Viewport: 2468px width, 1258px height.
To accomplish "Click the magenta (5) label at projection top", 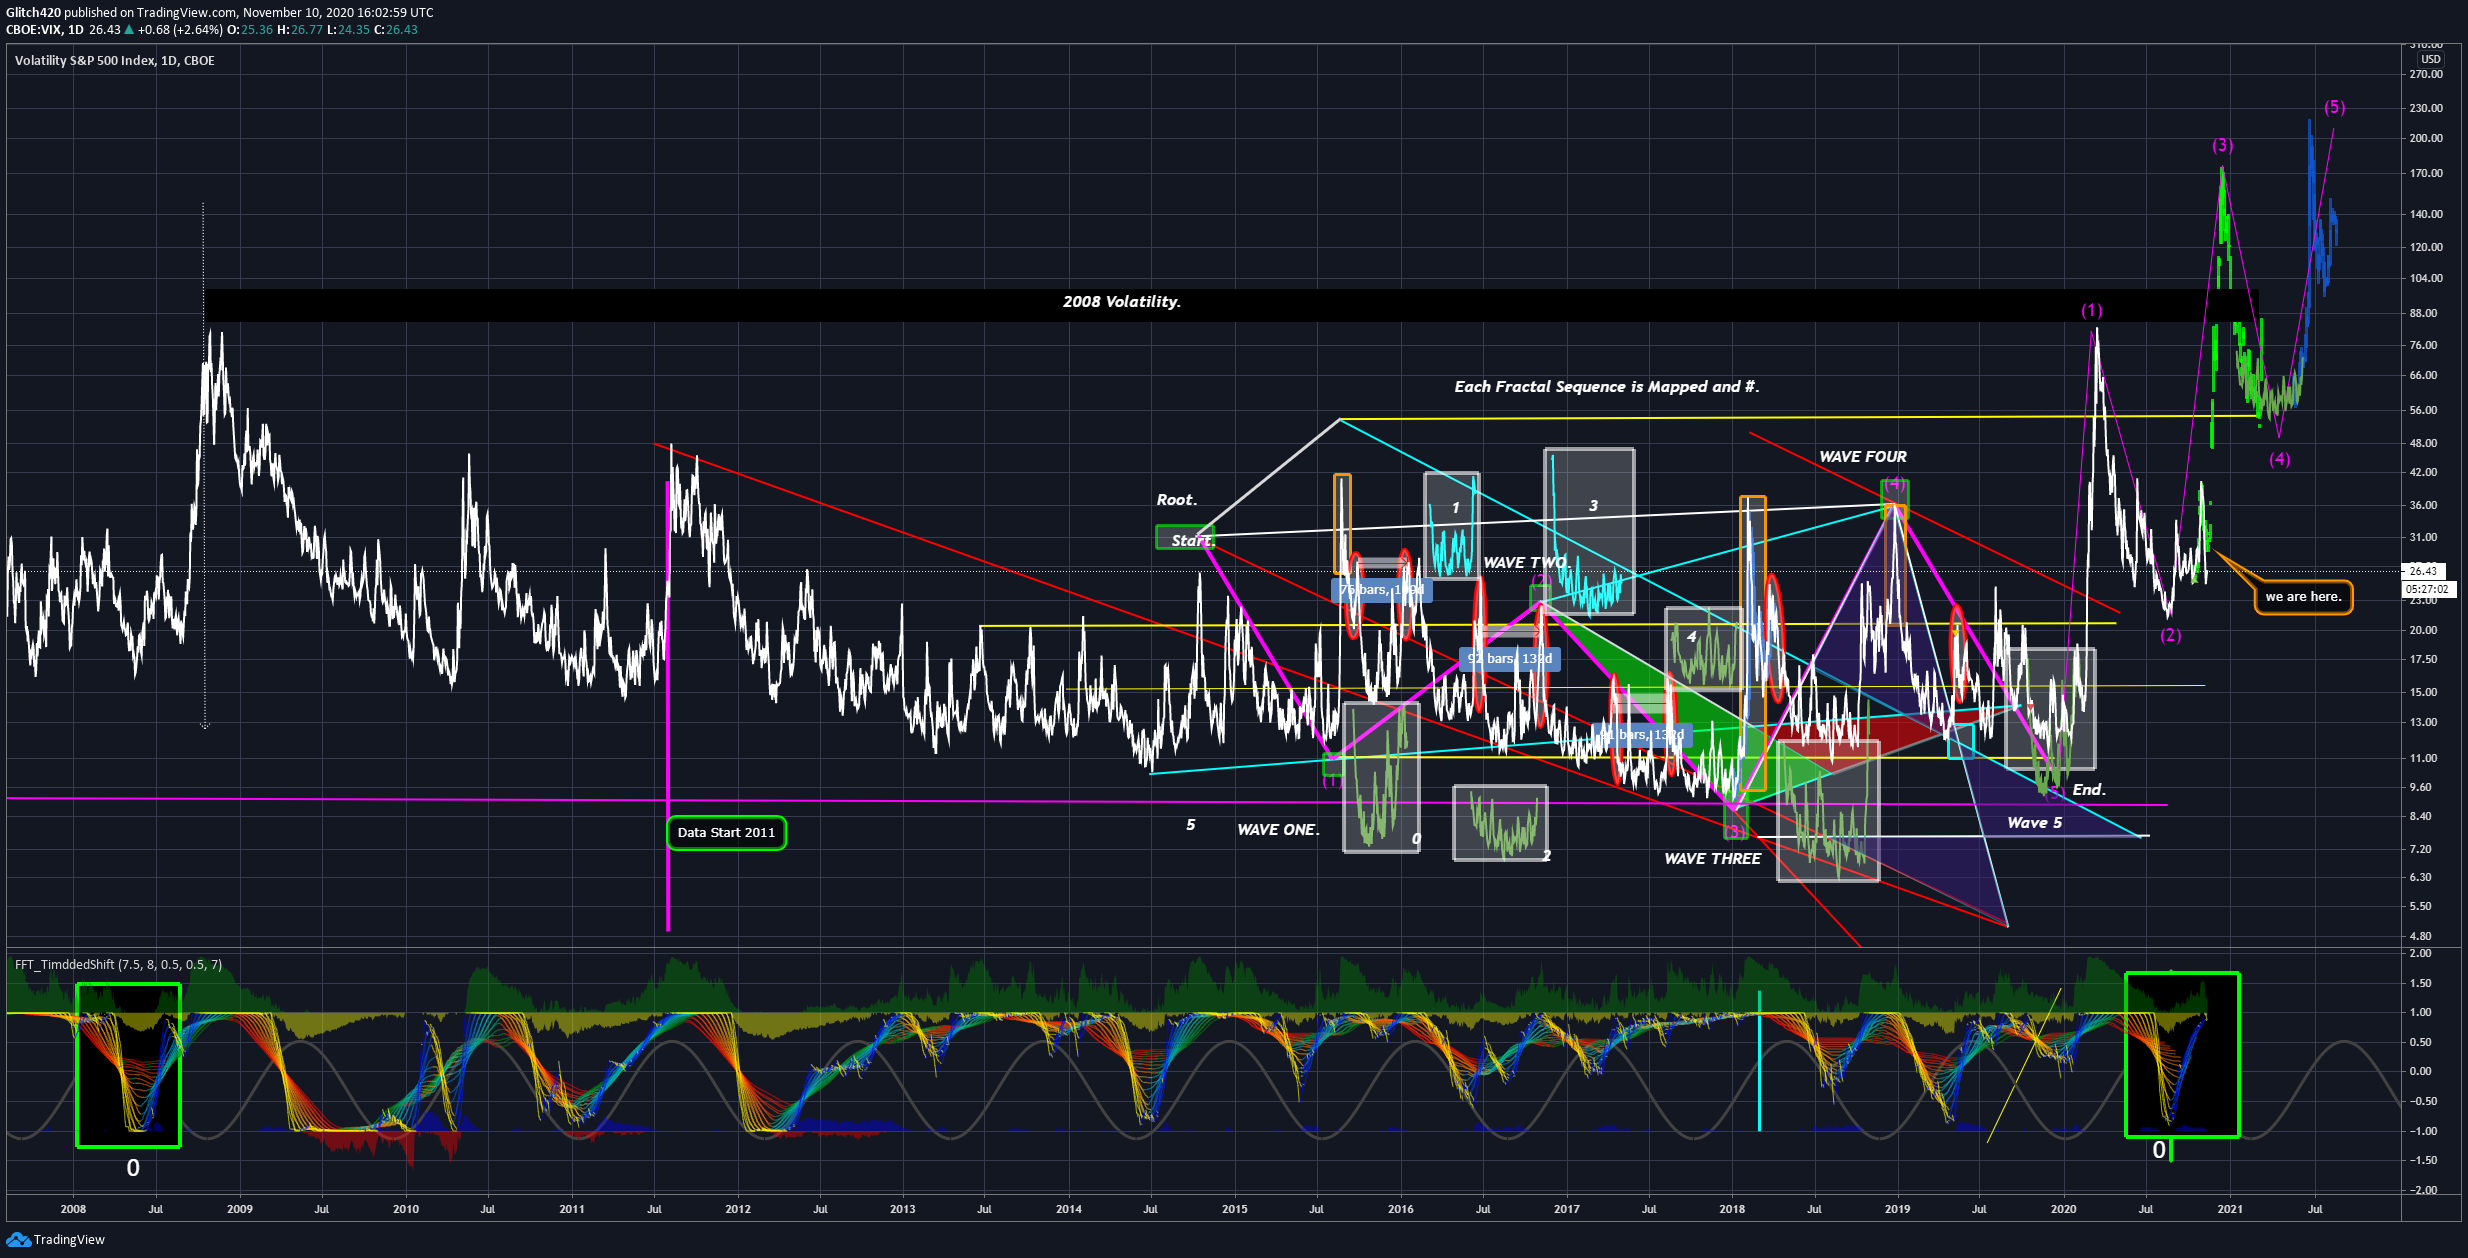I will point(2334,107).
